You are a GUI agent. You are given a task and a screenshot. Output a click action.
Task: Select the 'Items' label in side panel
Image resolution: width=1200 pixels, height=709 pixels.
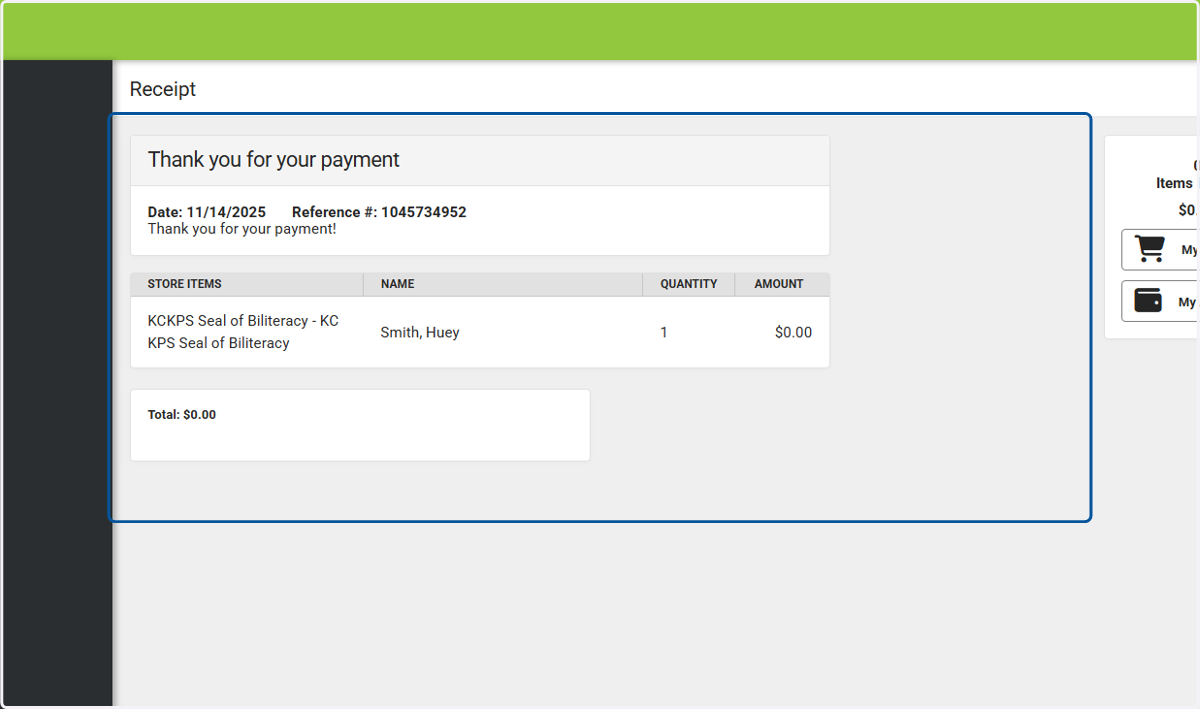(x=1174, y=183)
